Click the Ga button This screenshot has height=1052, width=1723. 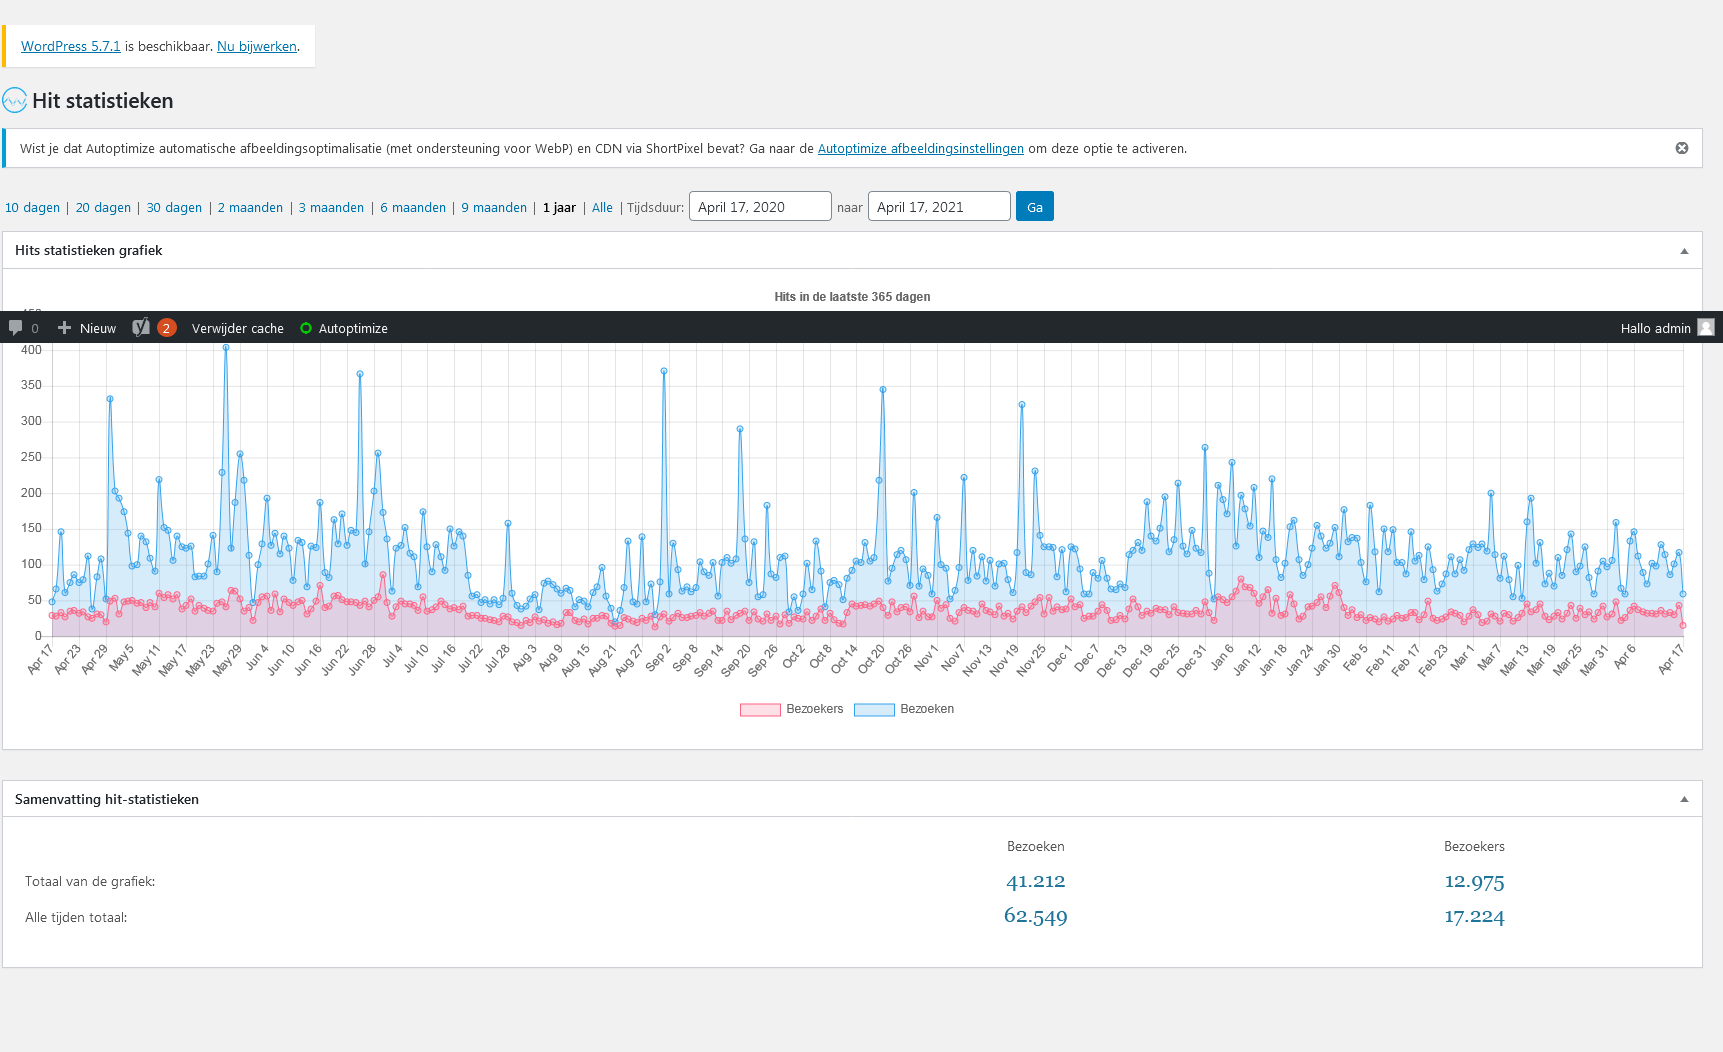1034,206
